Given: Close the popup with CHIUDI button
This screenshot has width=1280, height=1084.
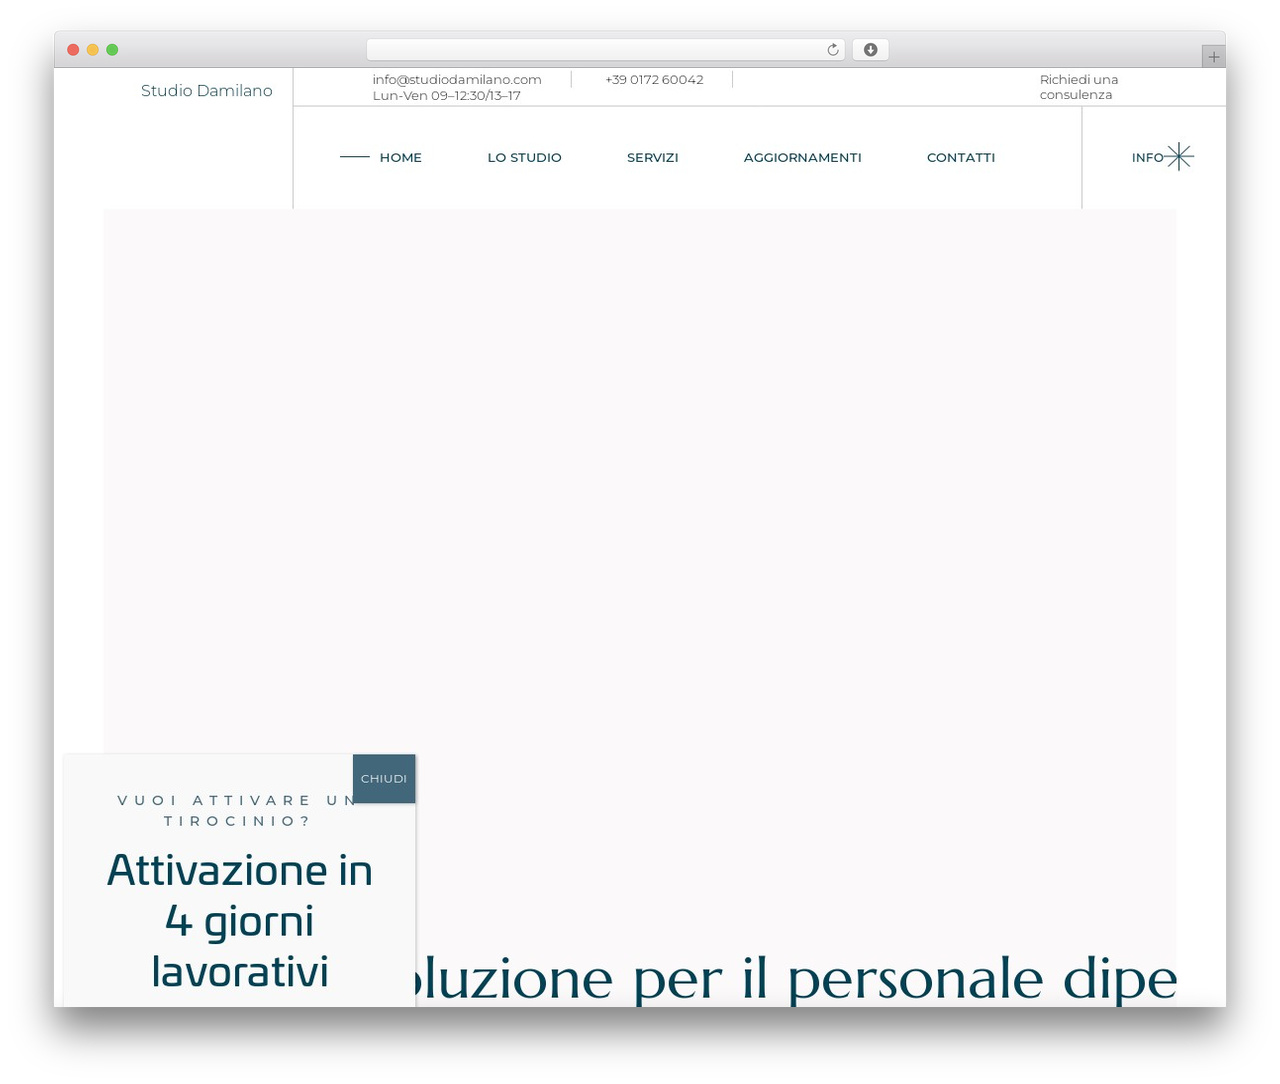Looking at the screenshot, I should click(384, 779).
